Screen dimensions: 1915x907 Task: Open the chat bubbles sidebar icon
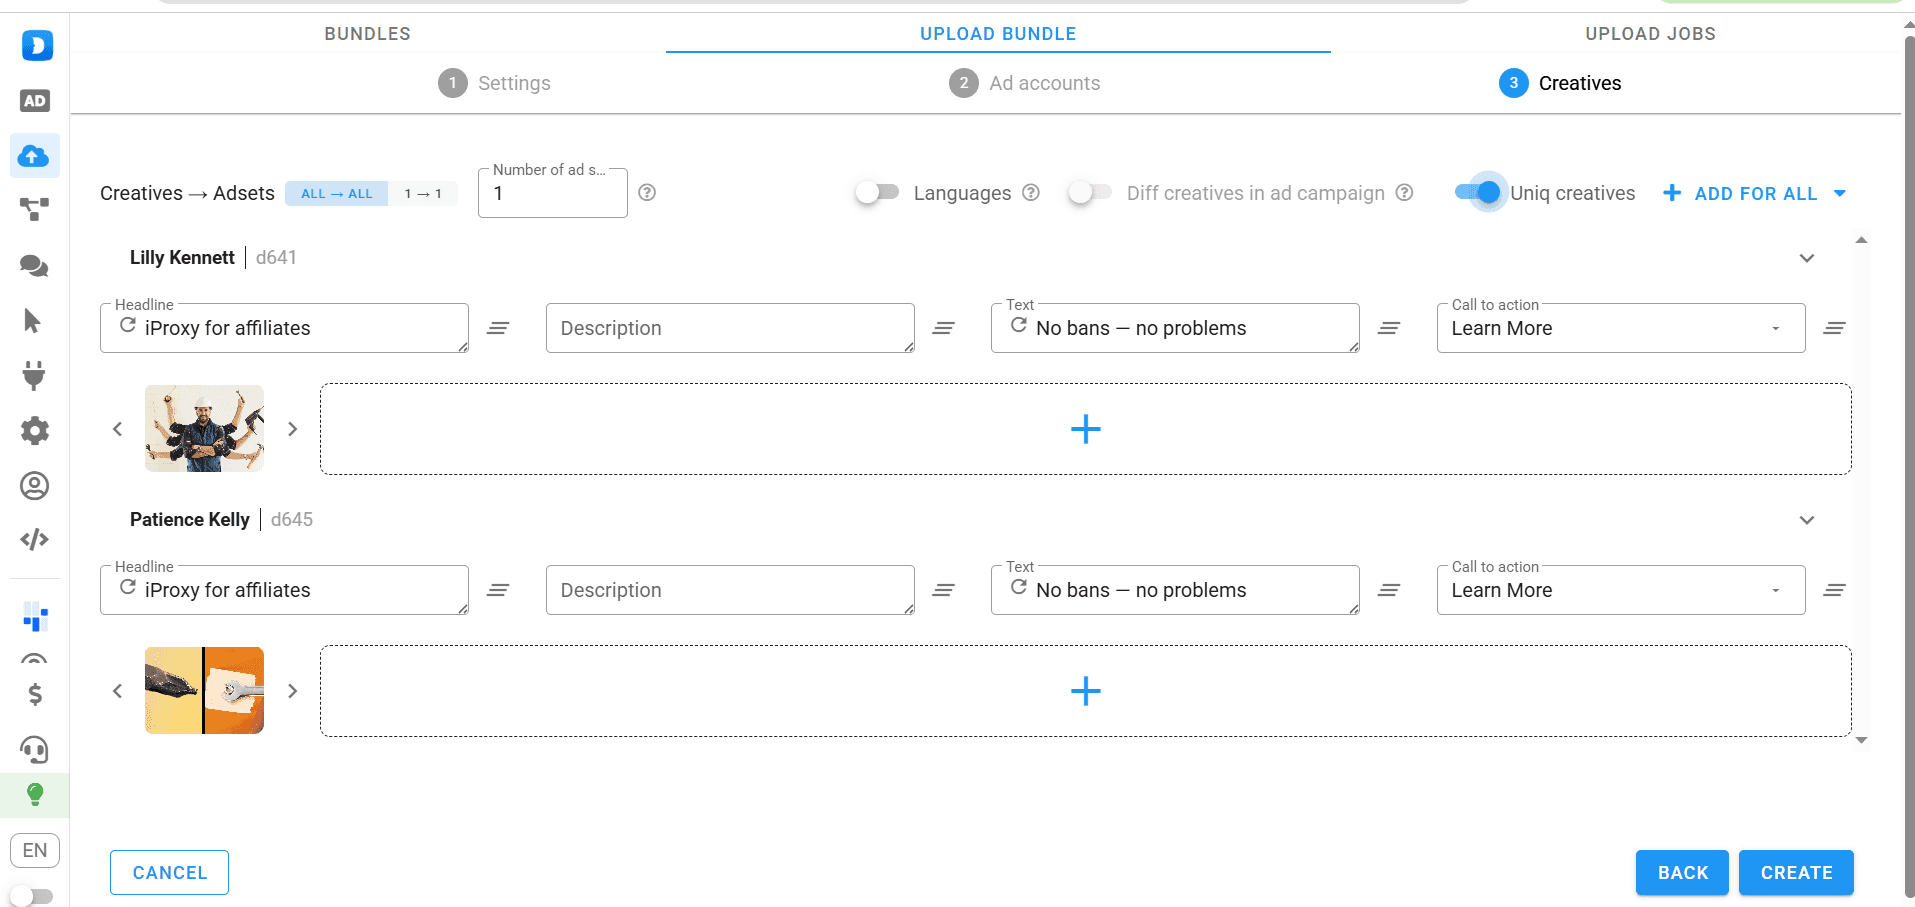[34, 266]
